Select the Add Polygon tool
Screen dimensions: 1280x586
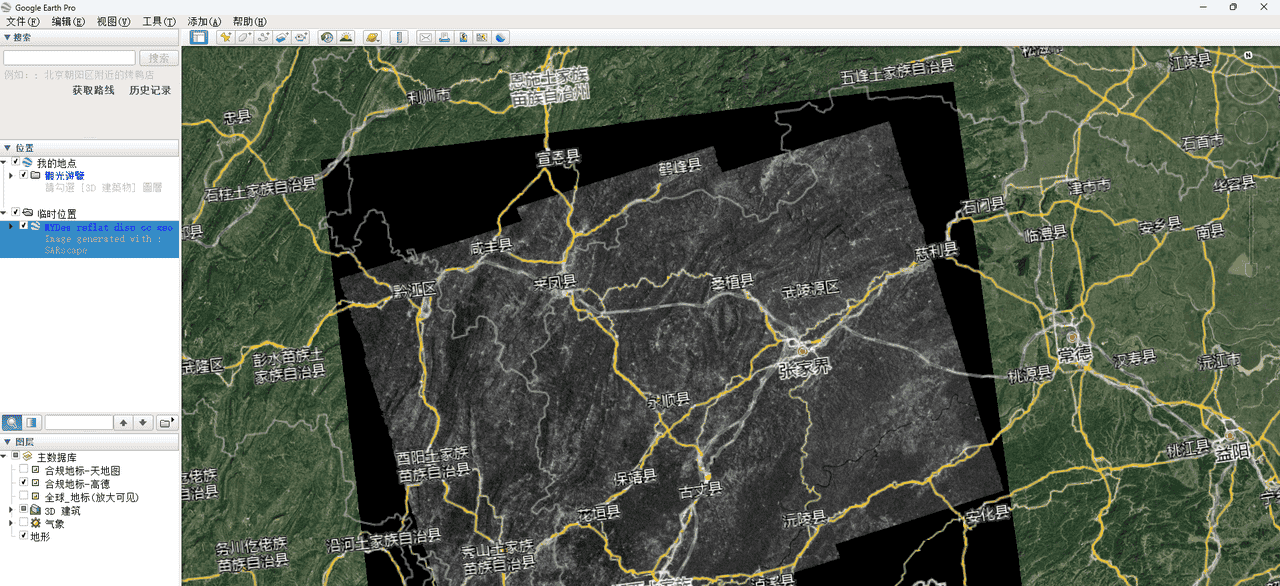244,38
